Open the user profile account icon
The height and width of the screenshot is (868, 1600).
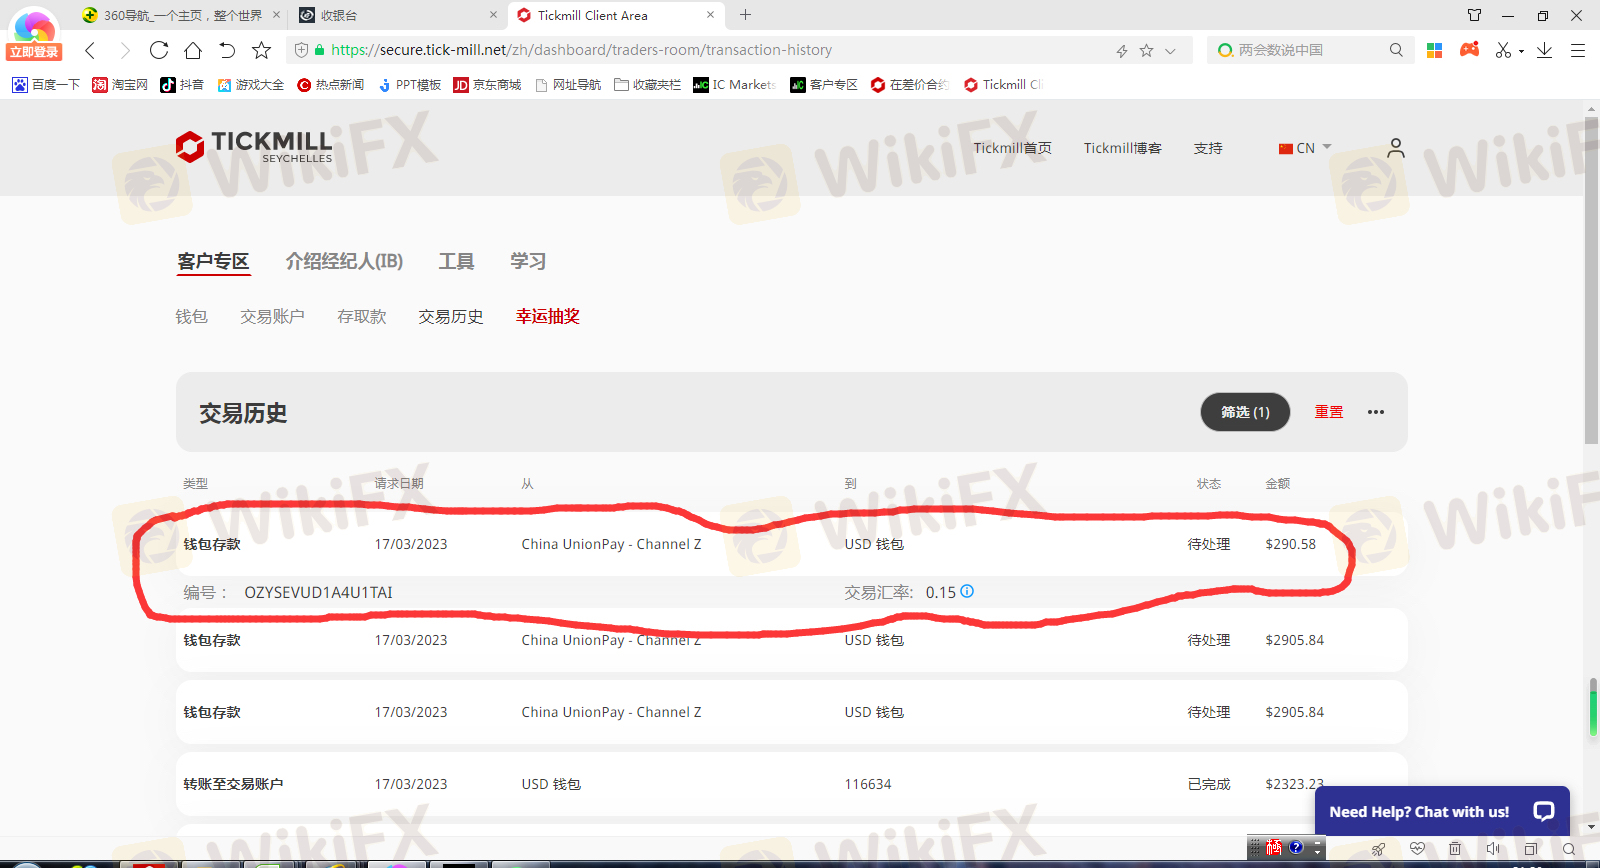(1396, 148)
